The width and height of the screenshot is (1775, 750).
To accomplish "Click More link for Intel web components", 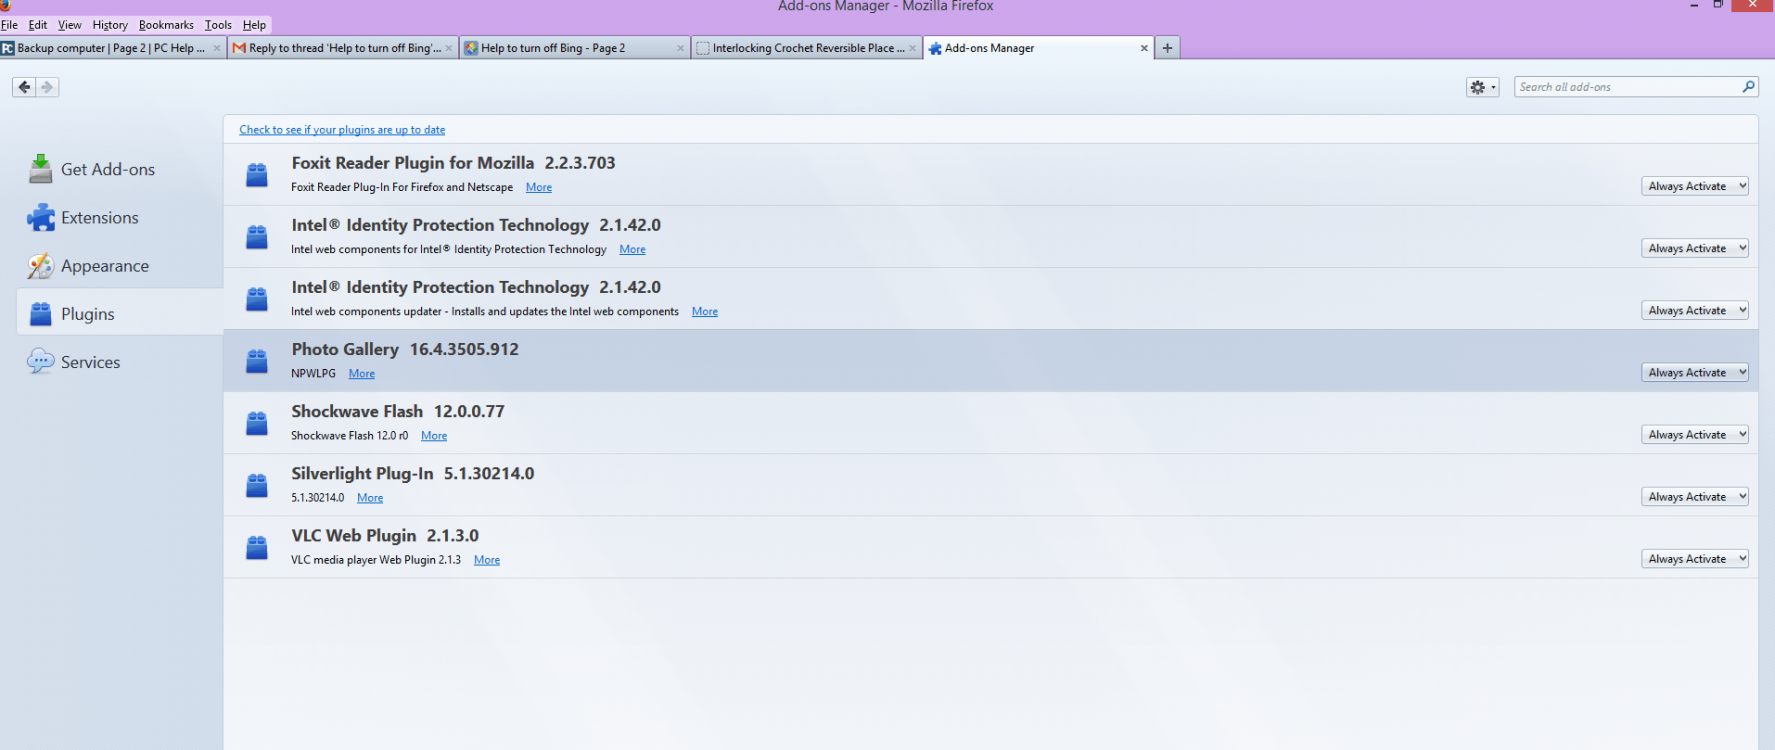I will point(632,249).
